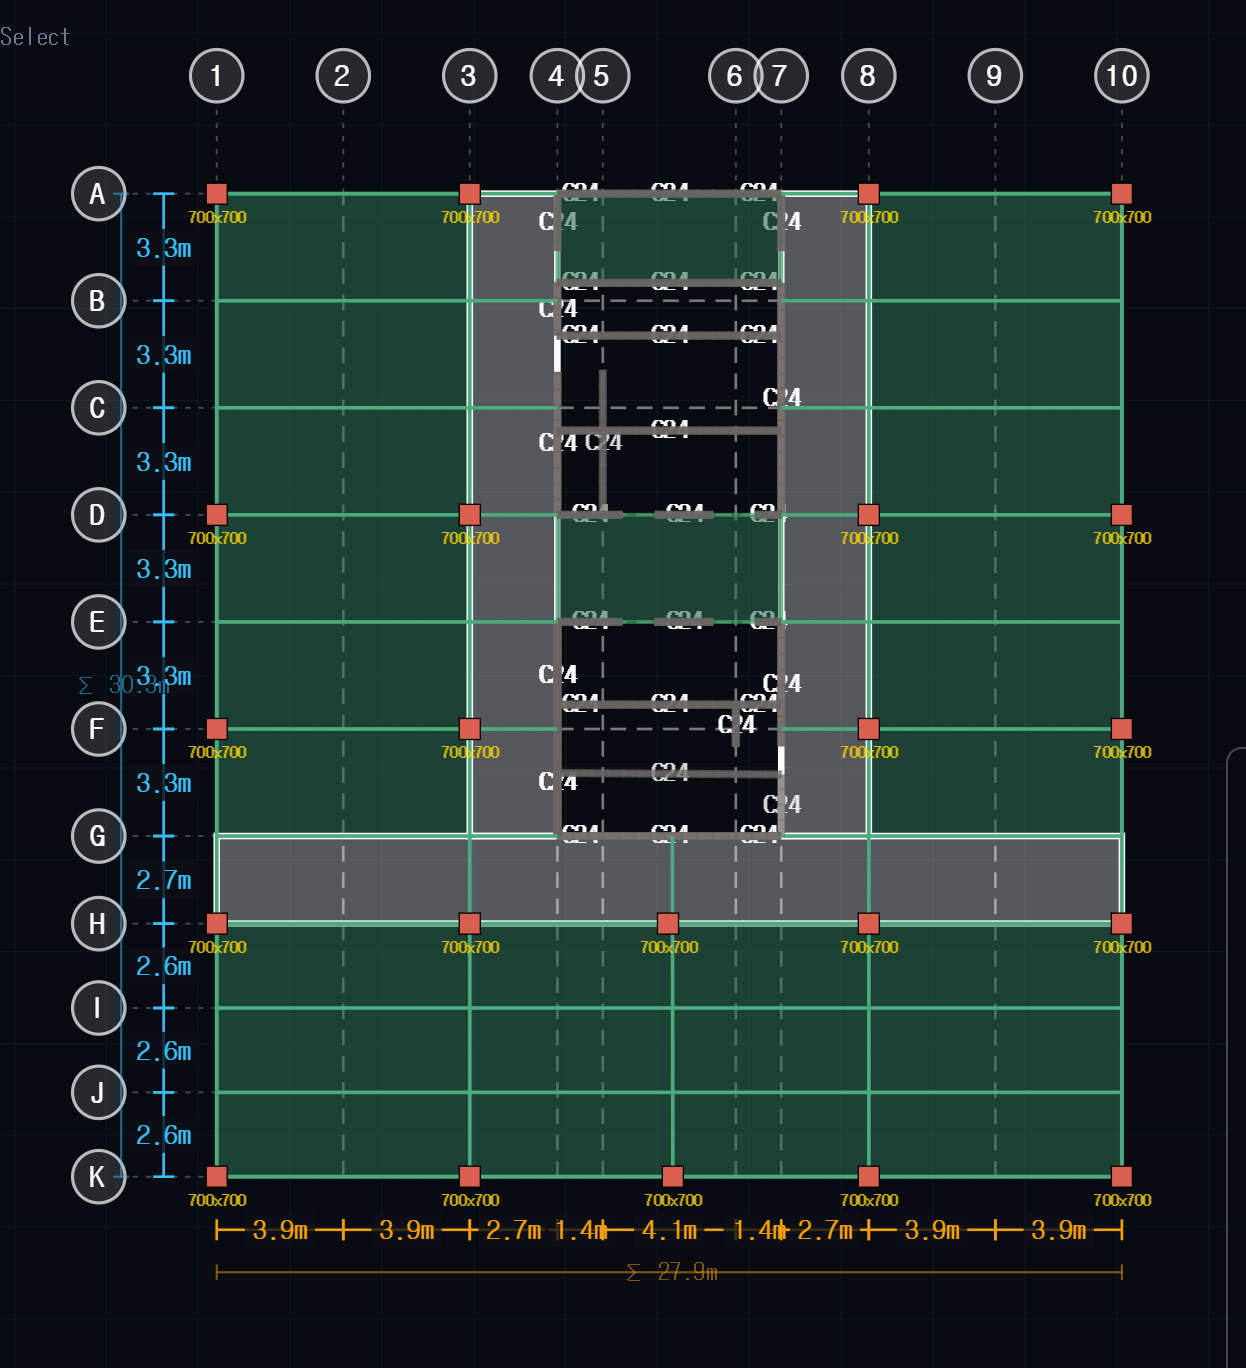1246x1368 pixels.
Task: Pick the red column at grid A-1
Action: (x=217, y=194)
